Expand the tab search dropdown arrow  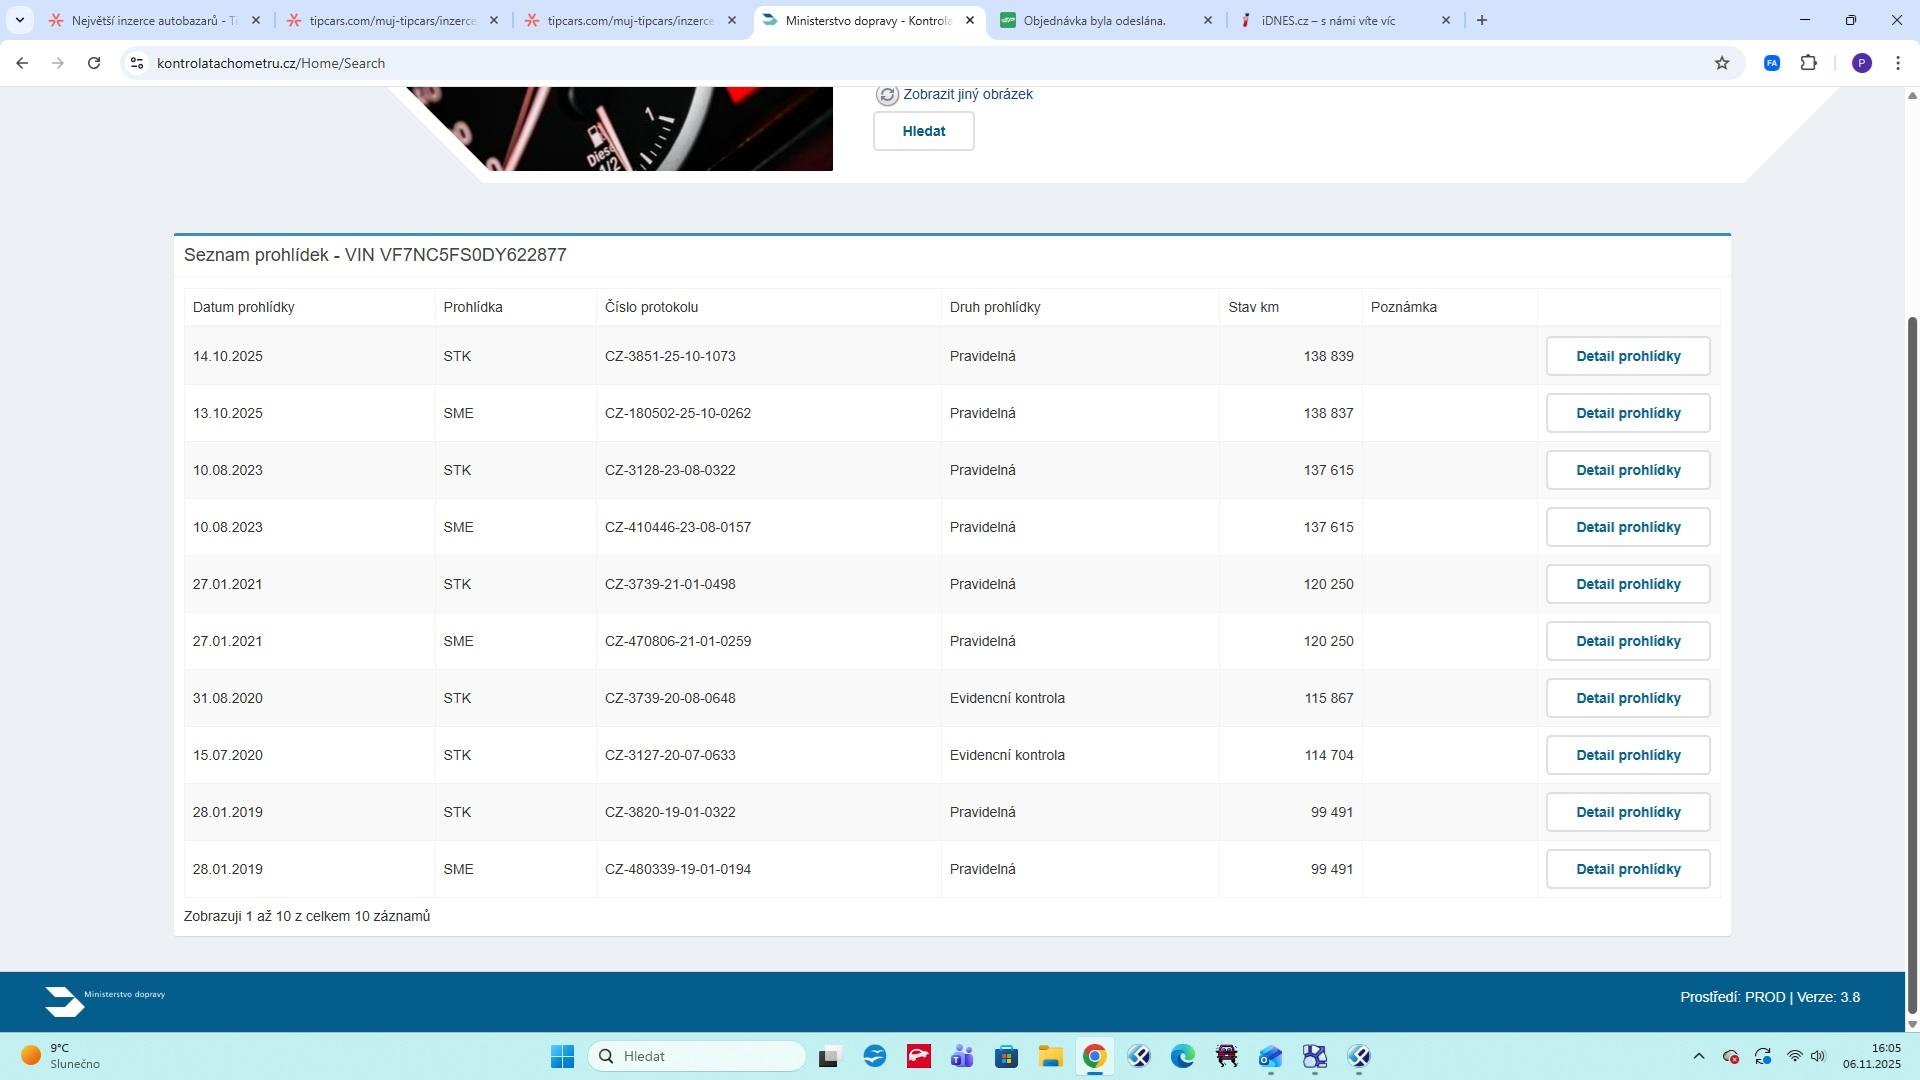click(19, 20)
